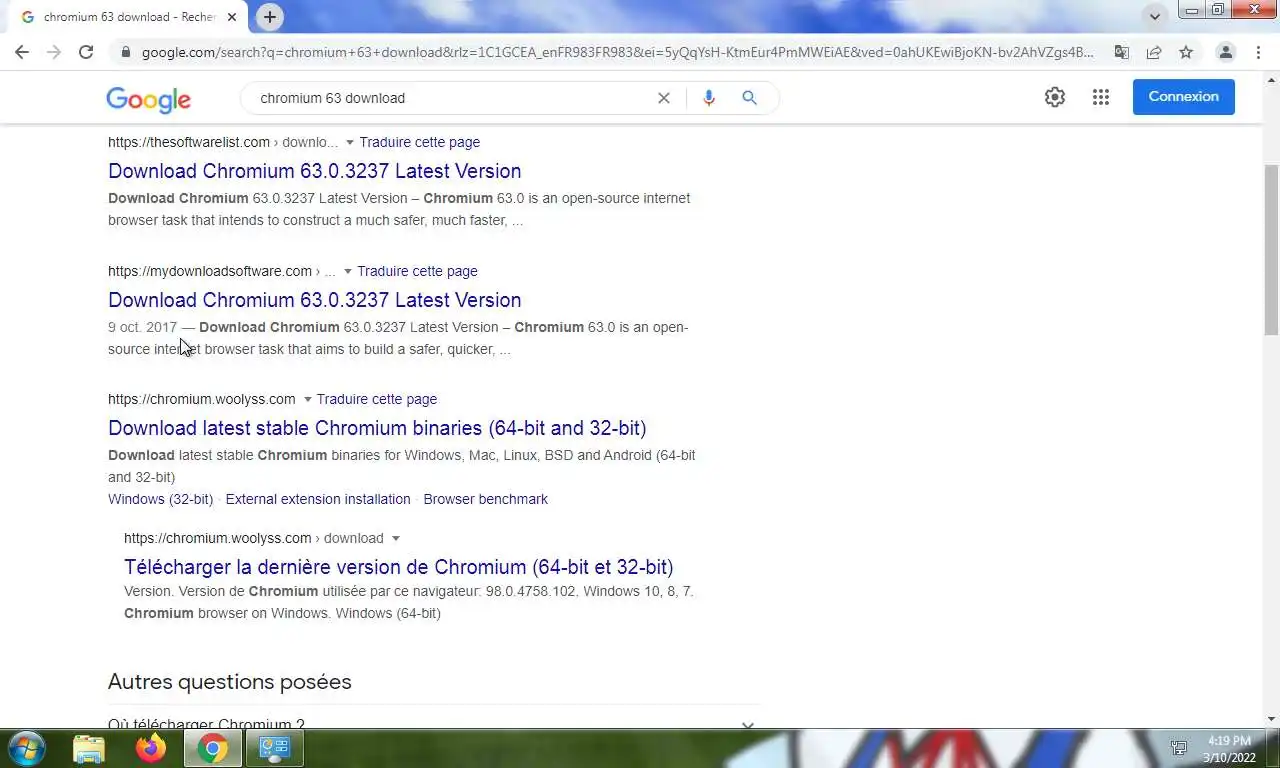Open the tab search chevron
The image size is (1280, 768).
(x=1155, y=17)
